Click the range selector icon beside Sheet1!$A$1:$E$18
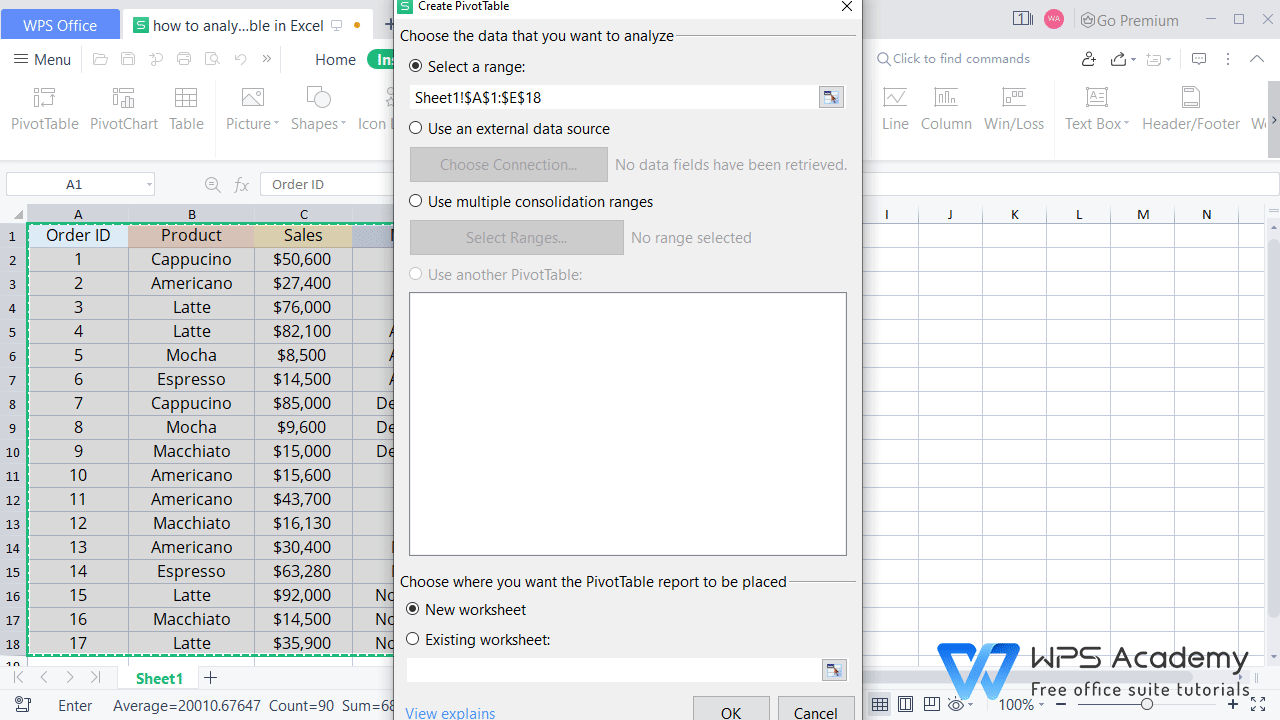 coord(831,97)
